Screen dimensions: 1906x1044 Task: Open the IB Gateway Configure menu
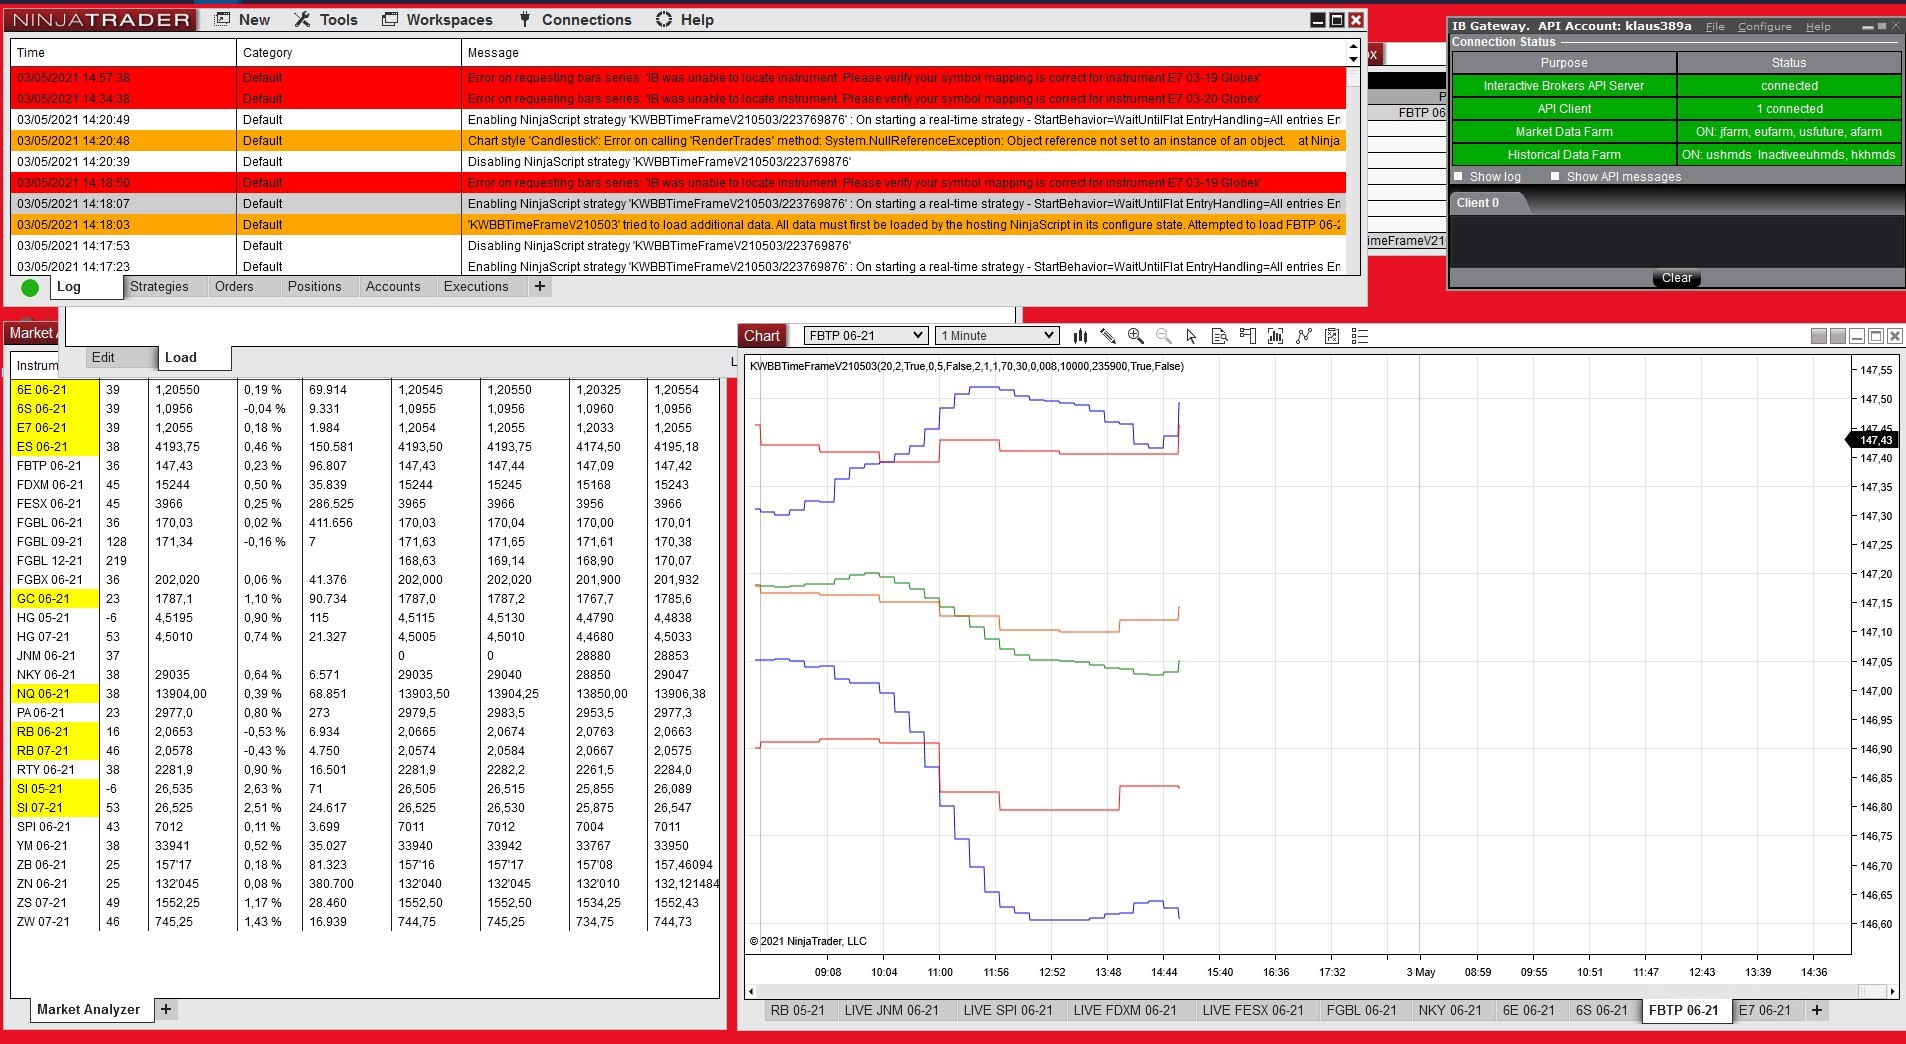click(1764, 27)
